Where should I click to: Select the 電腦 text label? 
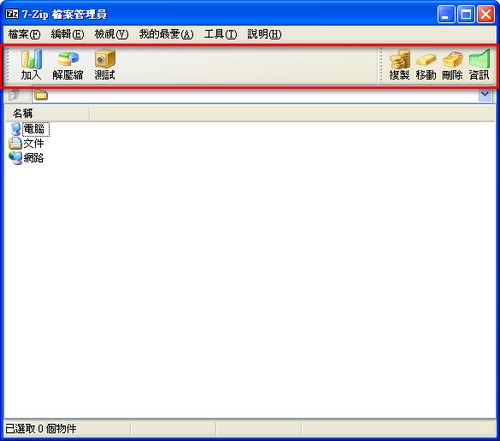coord(34,129)
